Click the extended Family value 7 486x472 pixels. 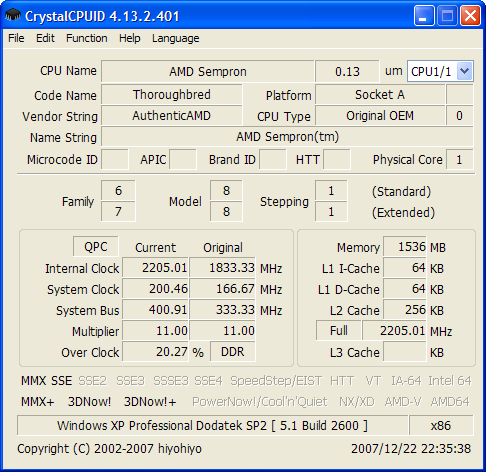[118, 211]
